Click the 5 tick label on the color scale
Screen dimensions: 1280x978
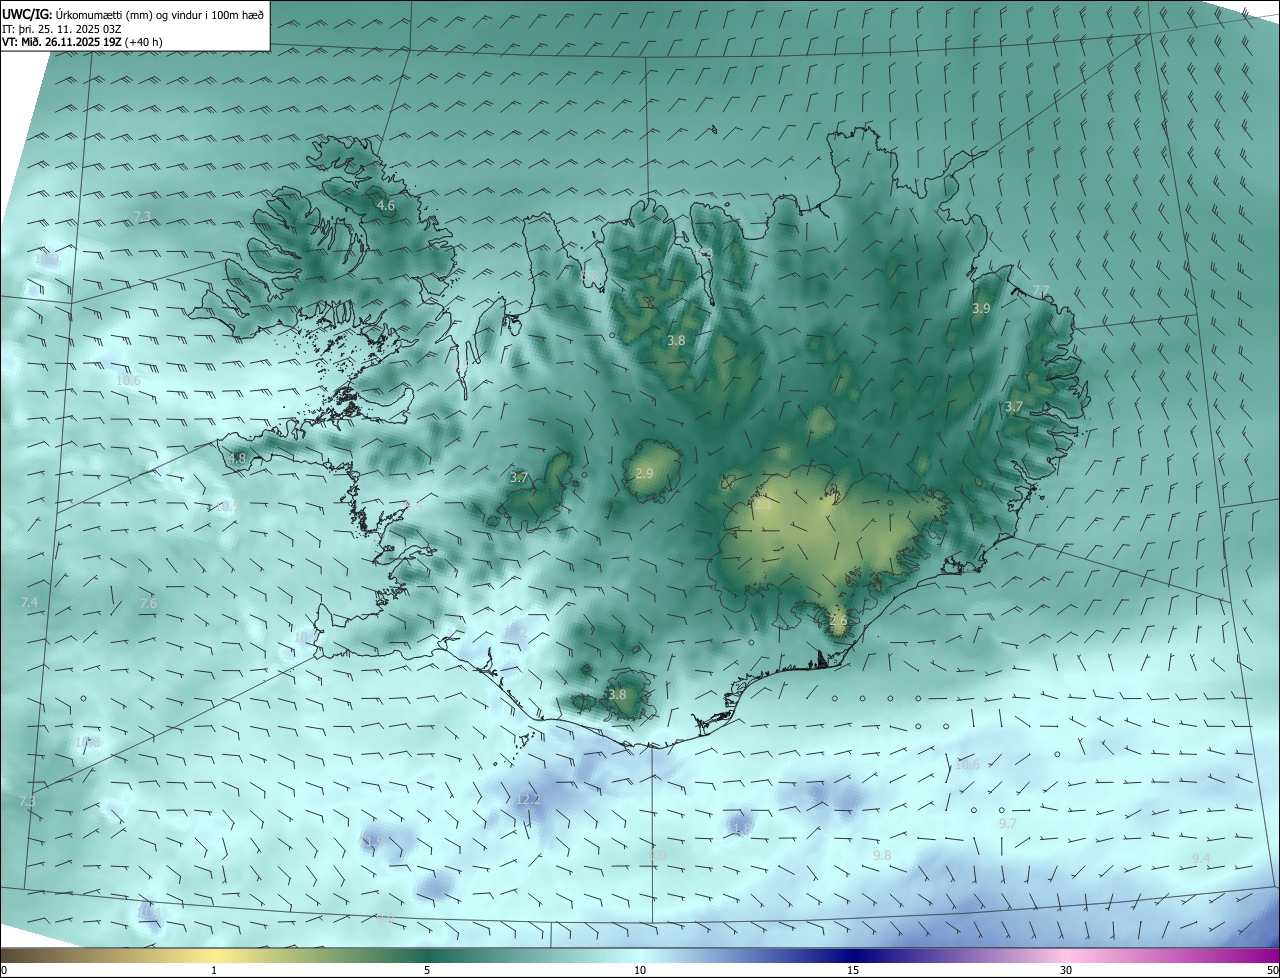pyautogui.click(x=427, y=971)
